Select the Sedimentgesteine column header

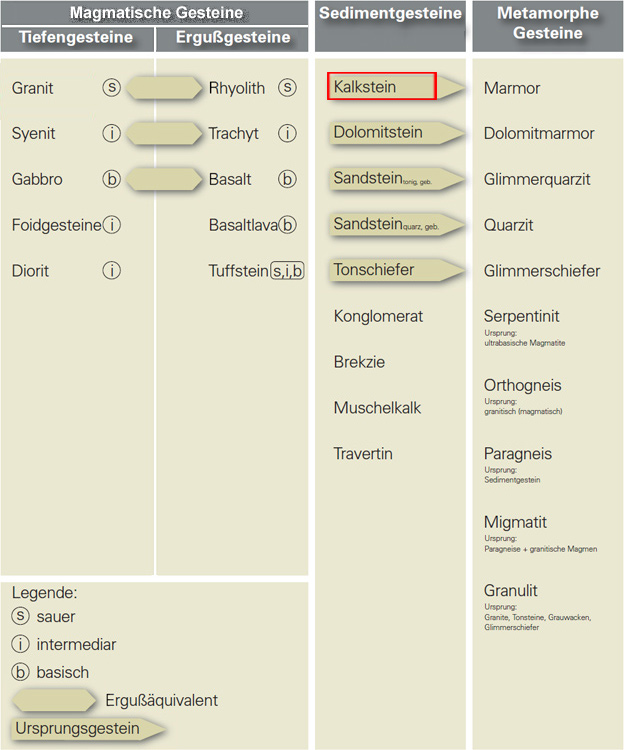coord(389,14)
